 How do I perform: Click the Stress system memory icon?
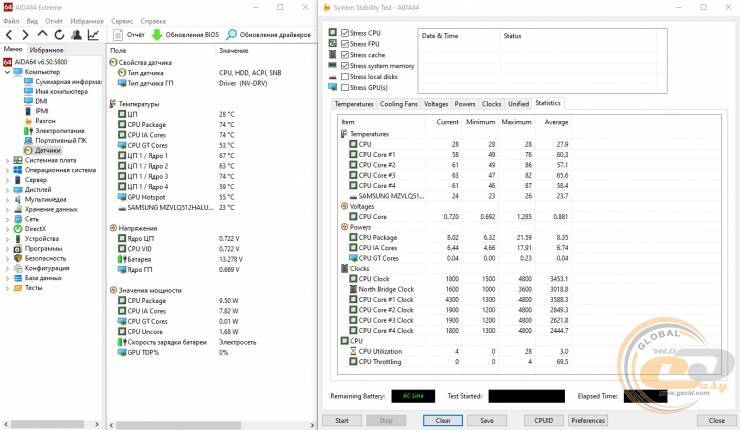(333, 65)
